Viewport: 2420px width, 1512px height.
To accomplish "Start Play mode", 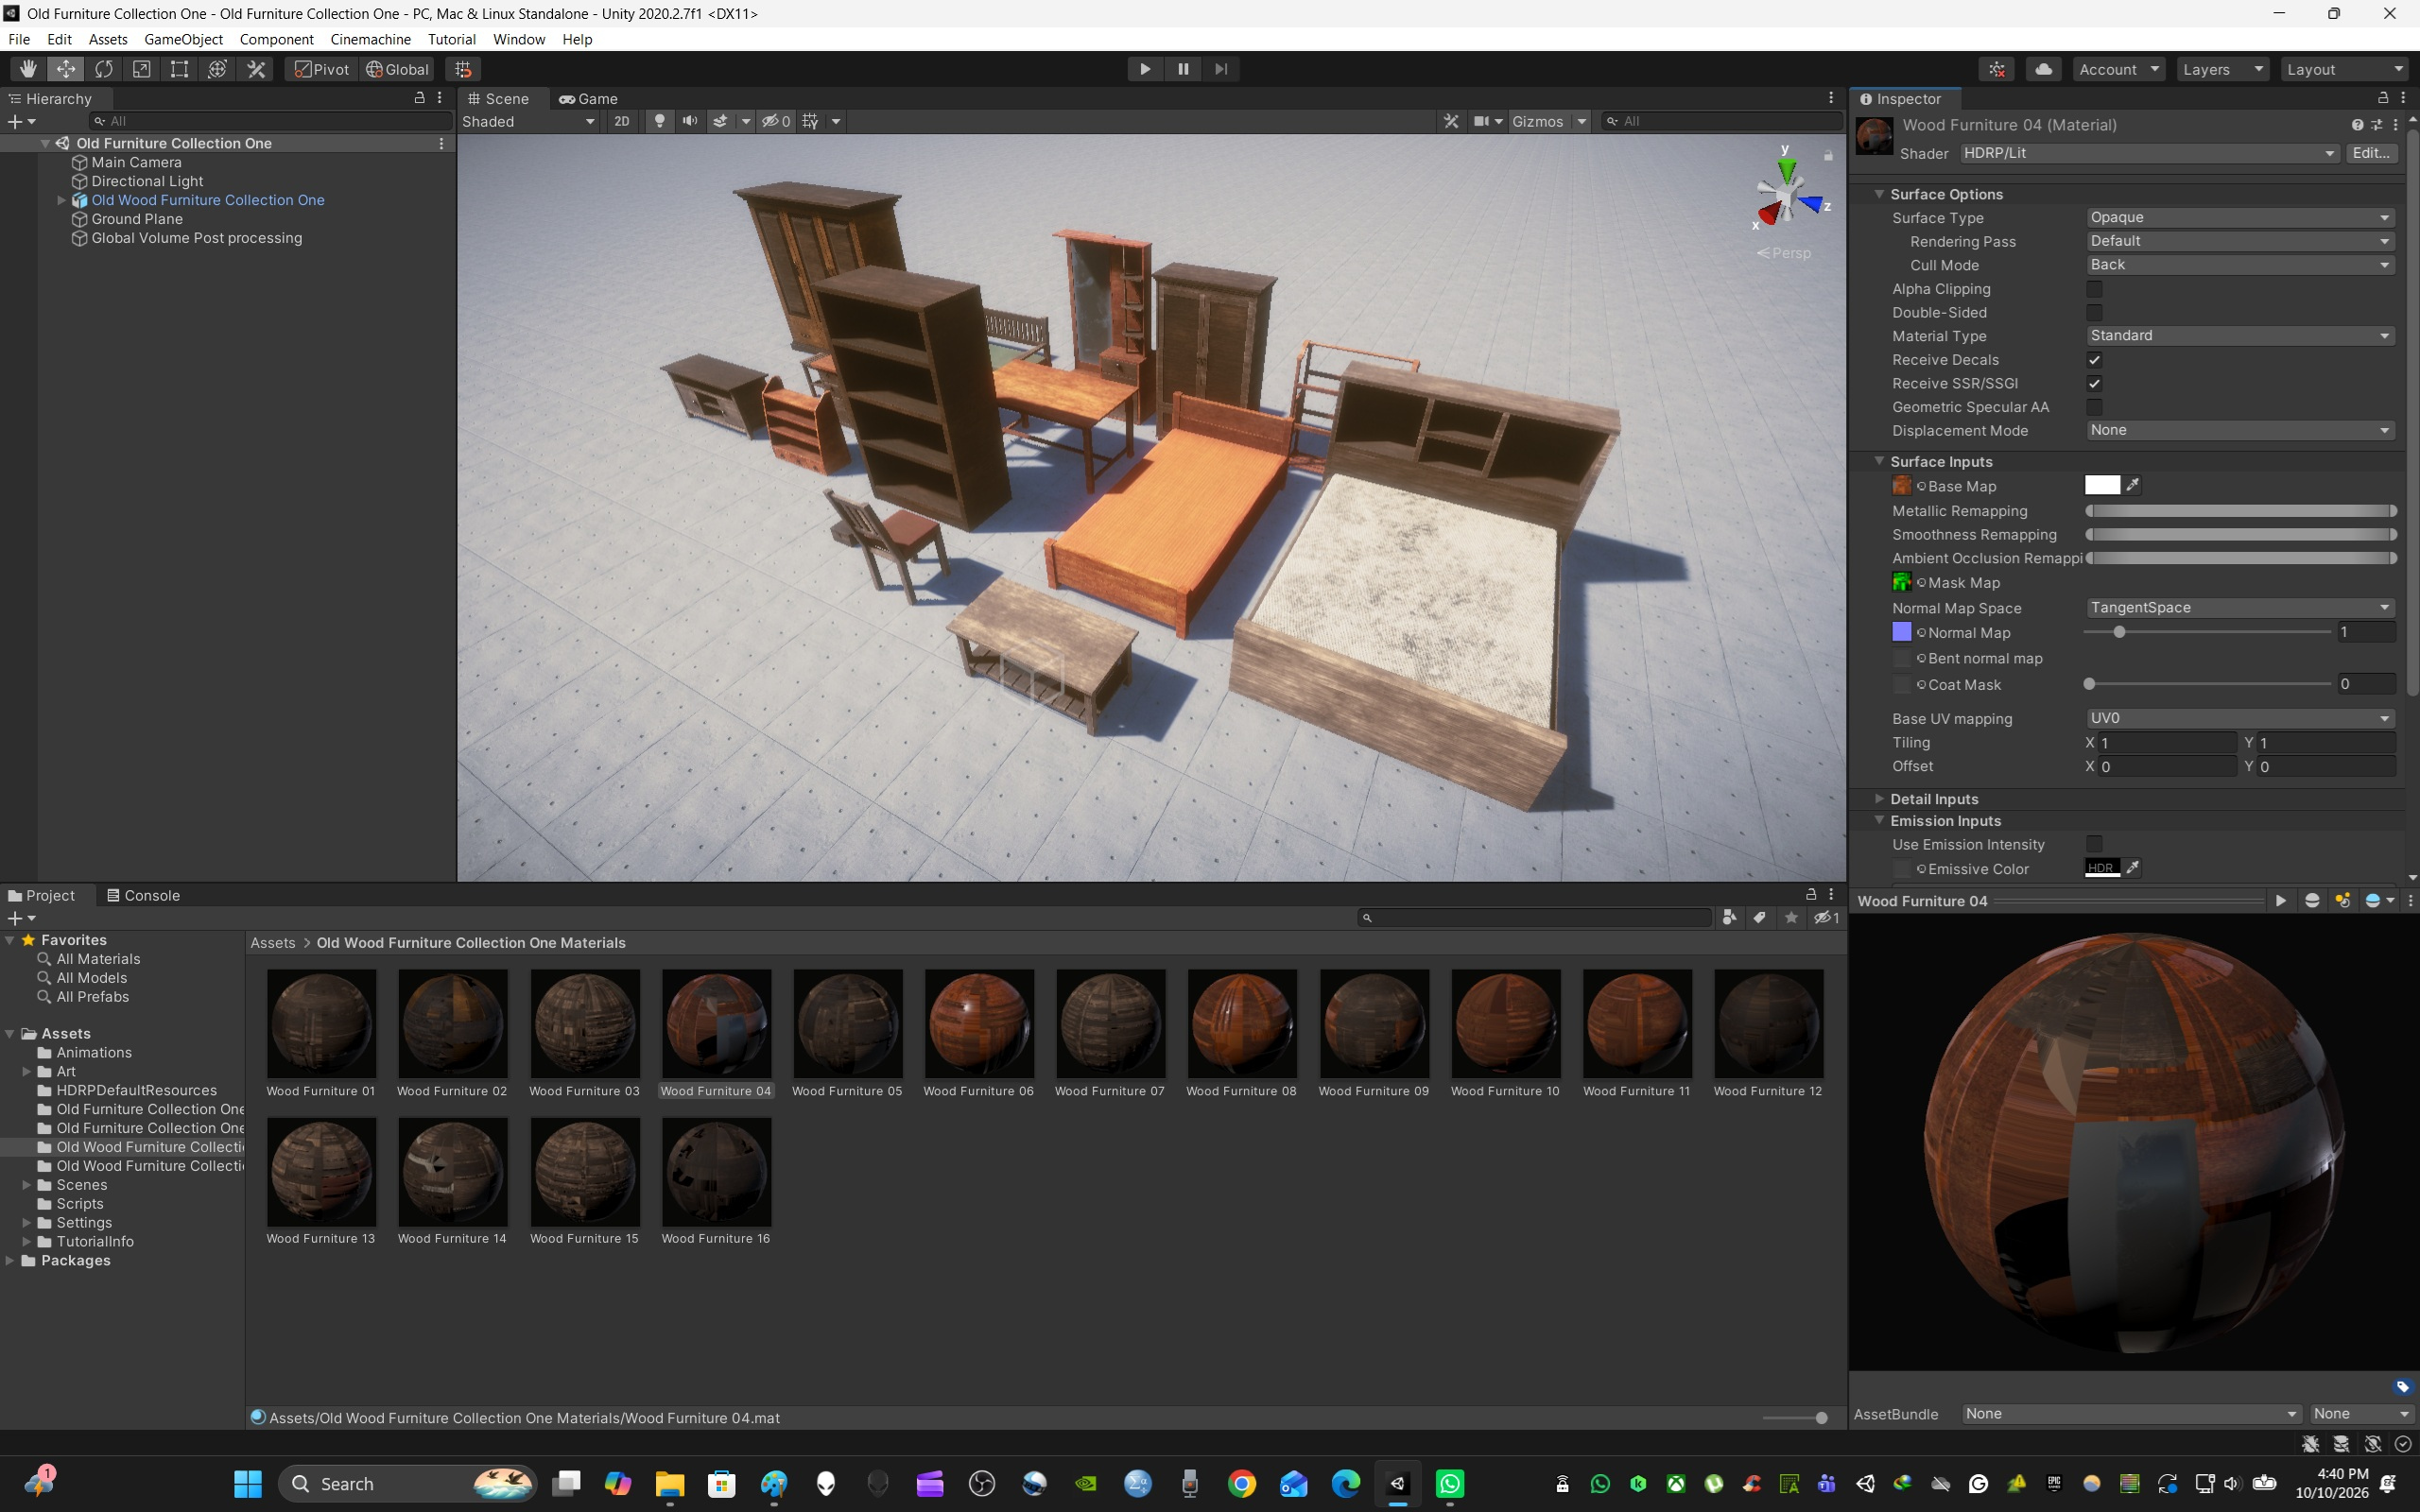I will point(1145,69).
